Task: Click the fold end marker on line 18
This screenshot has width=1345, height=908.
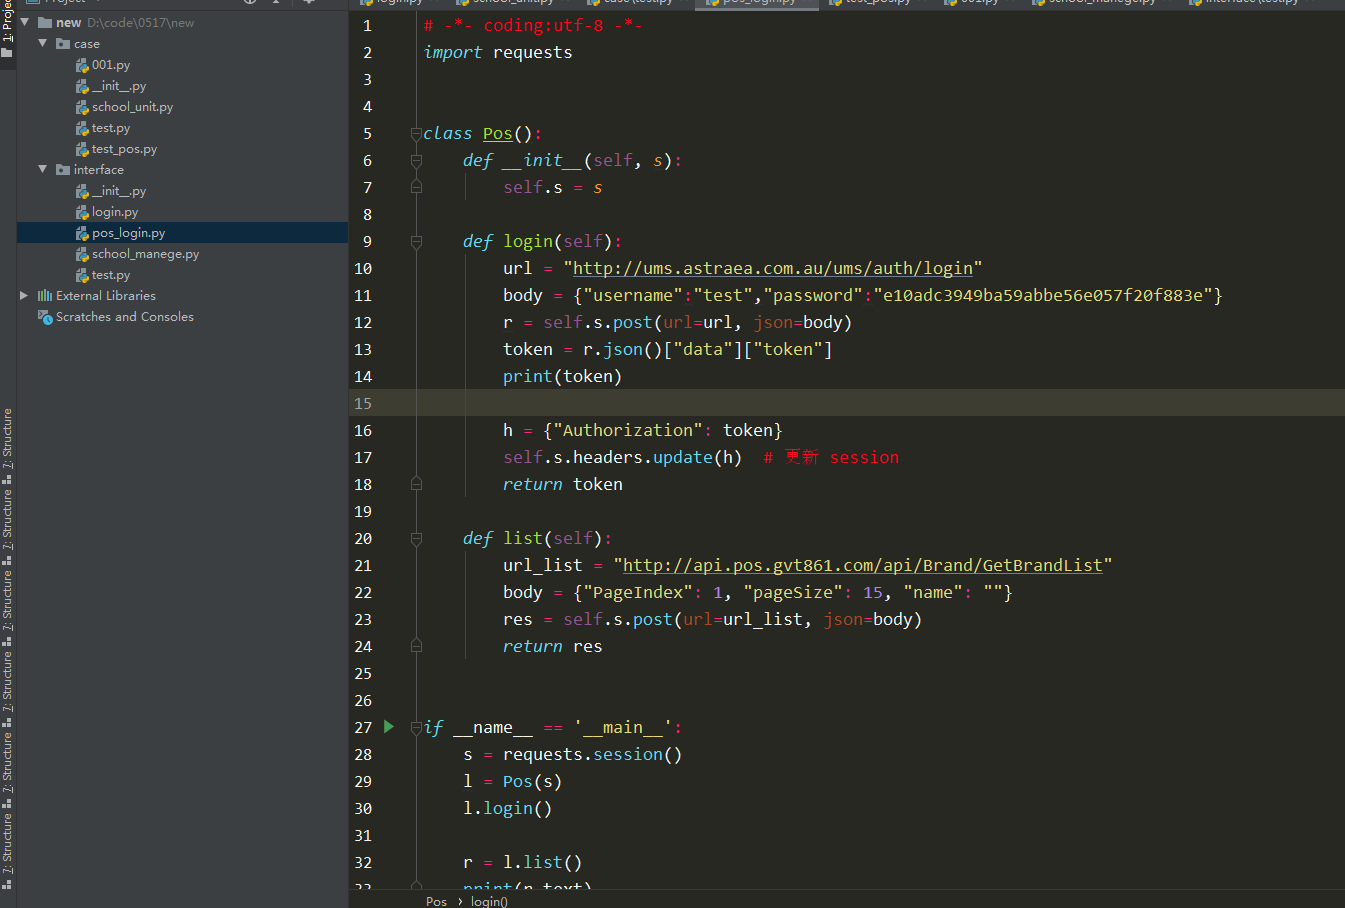Action: tap(416, 484)
